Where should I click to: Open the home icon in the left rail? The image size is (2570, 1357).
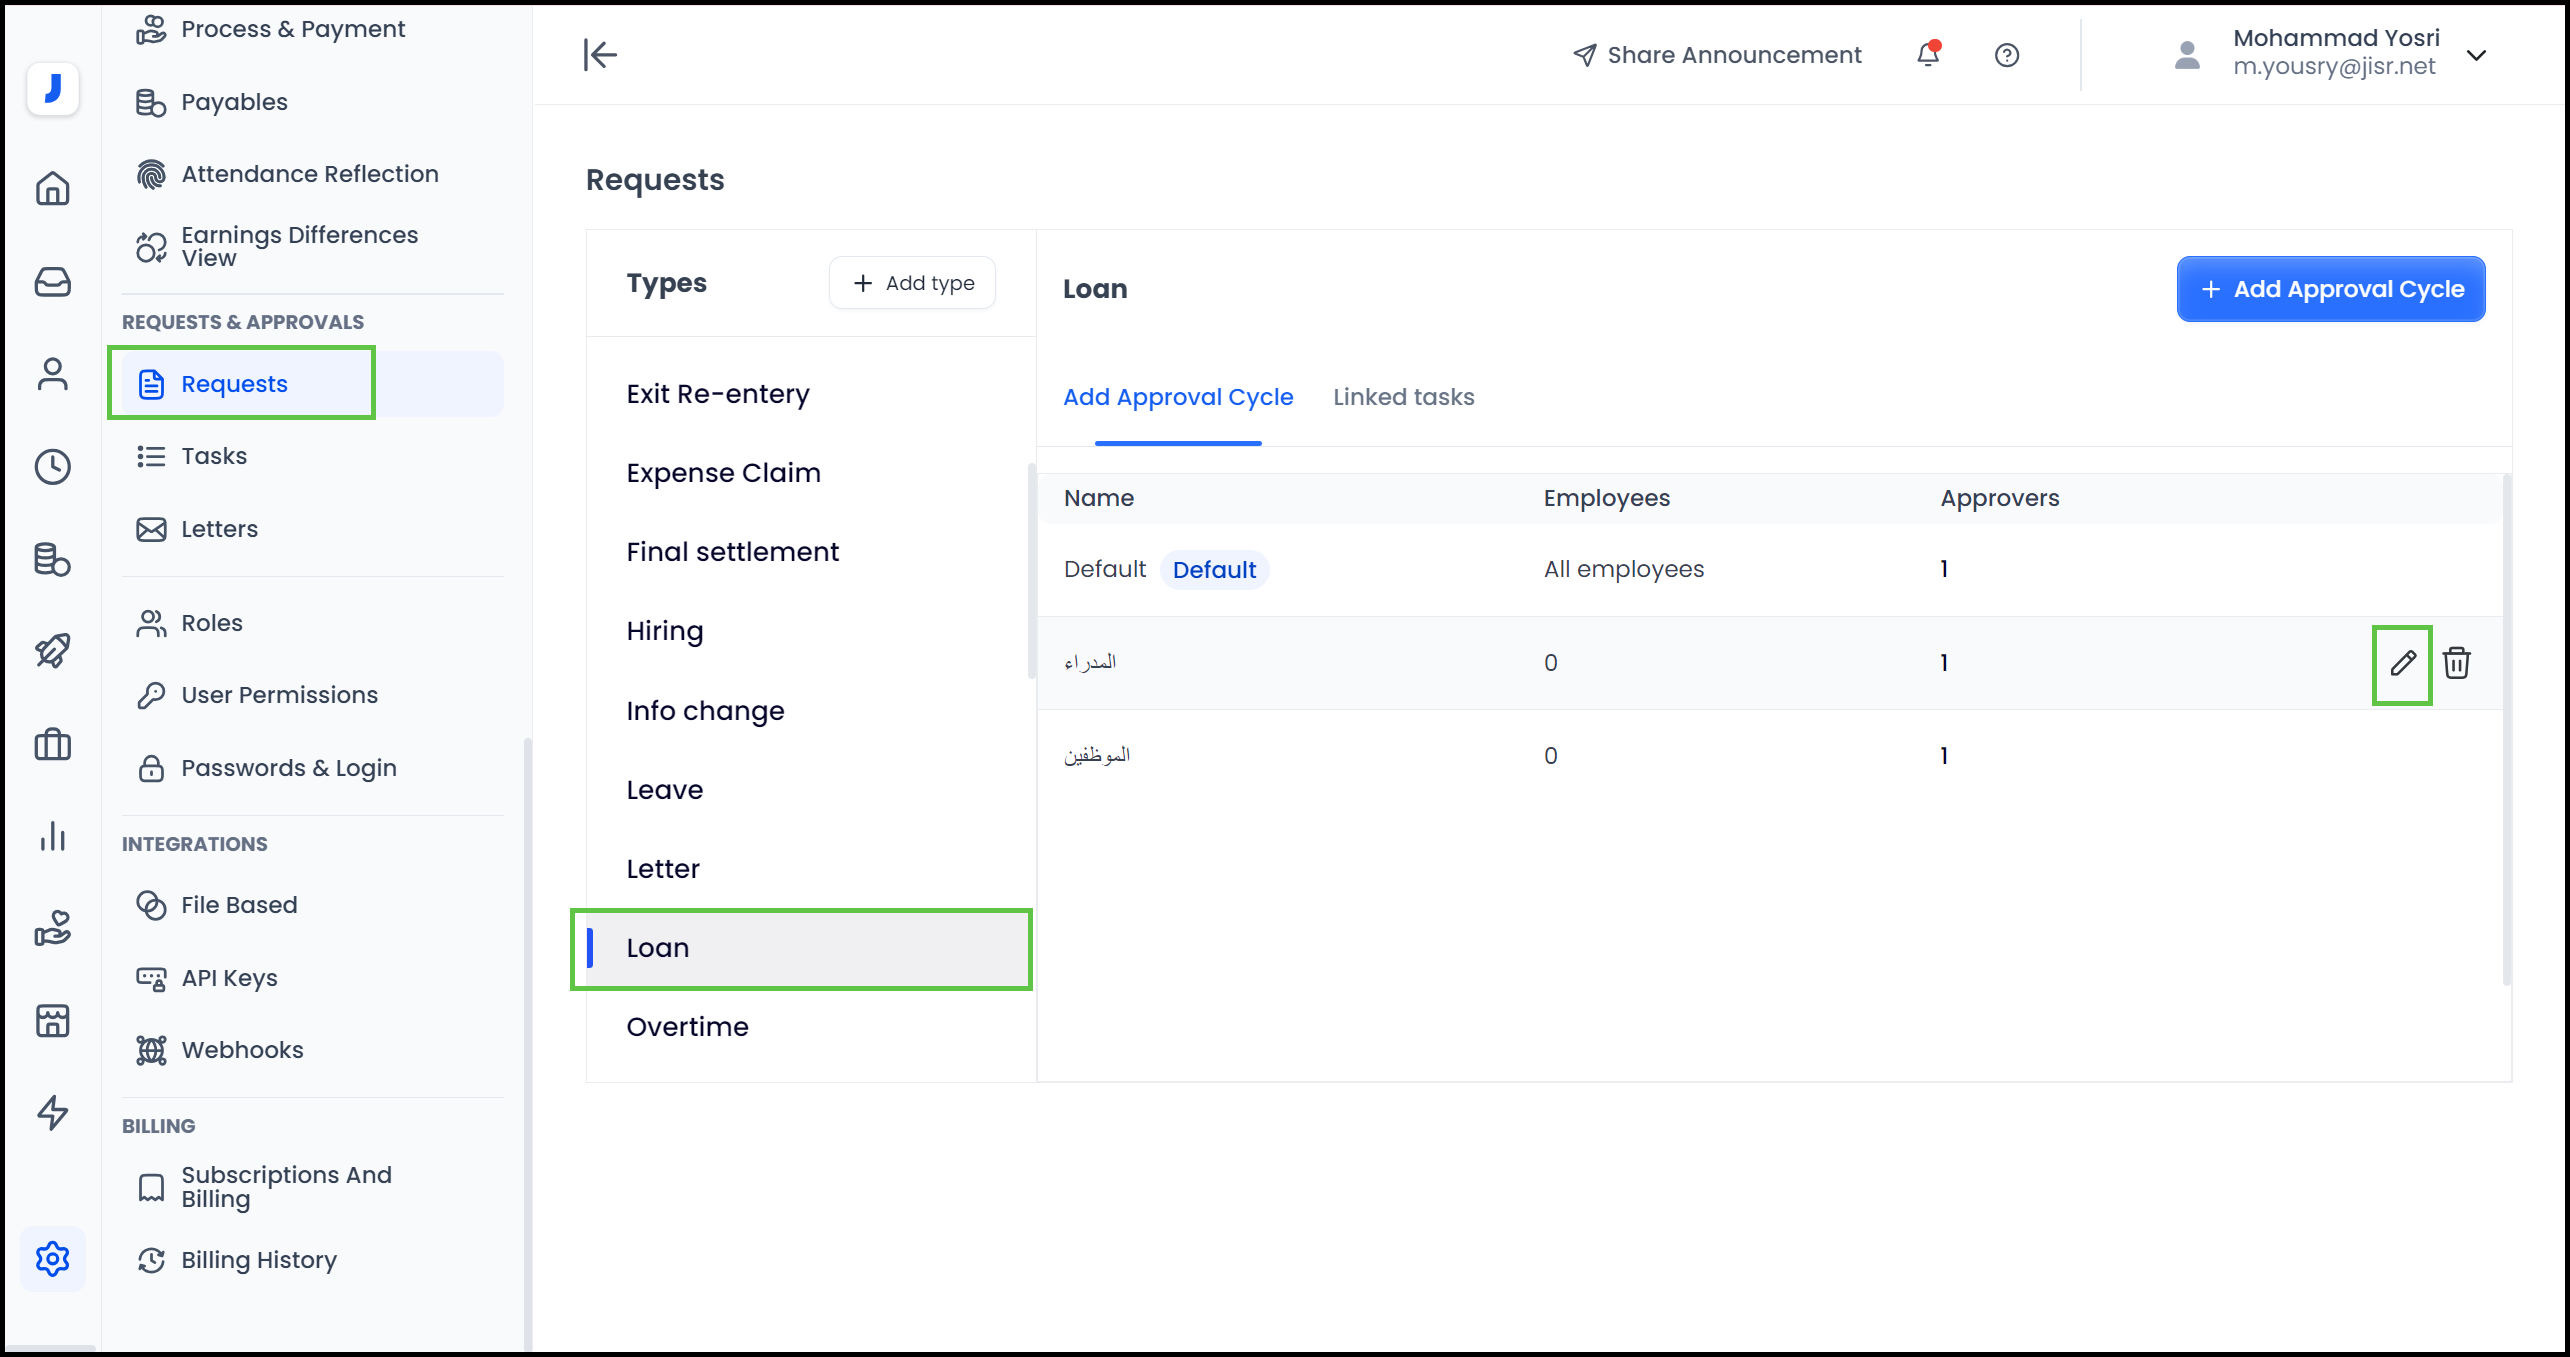pyautogui.click(x=52, y=188)
